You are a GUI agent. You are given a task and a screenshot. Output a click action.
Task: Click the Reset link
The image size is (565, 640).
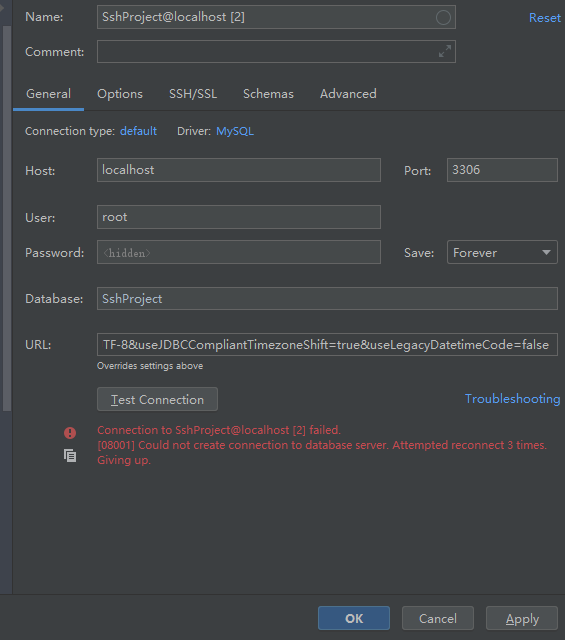(545, 18)
